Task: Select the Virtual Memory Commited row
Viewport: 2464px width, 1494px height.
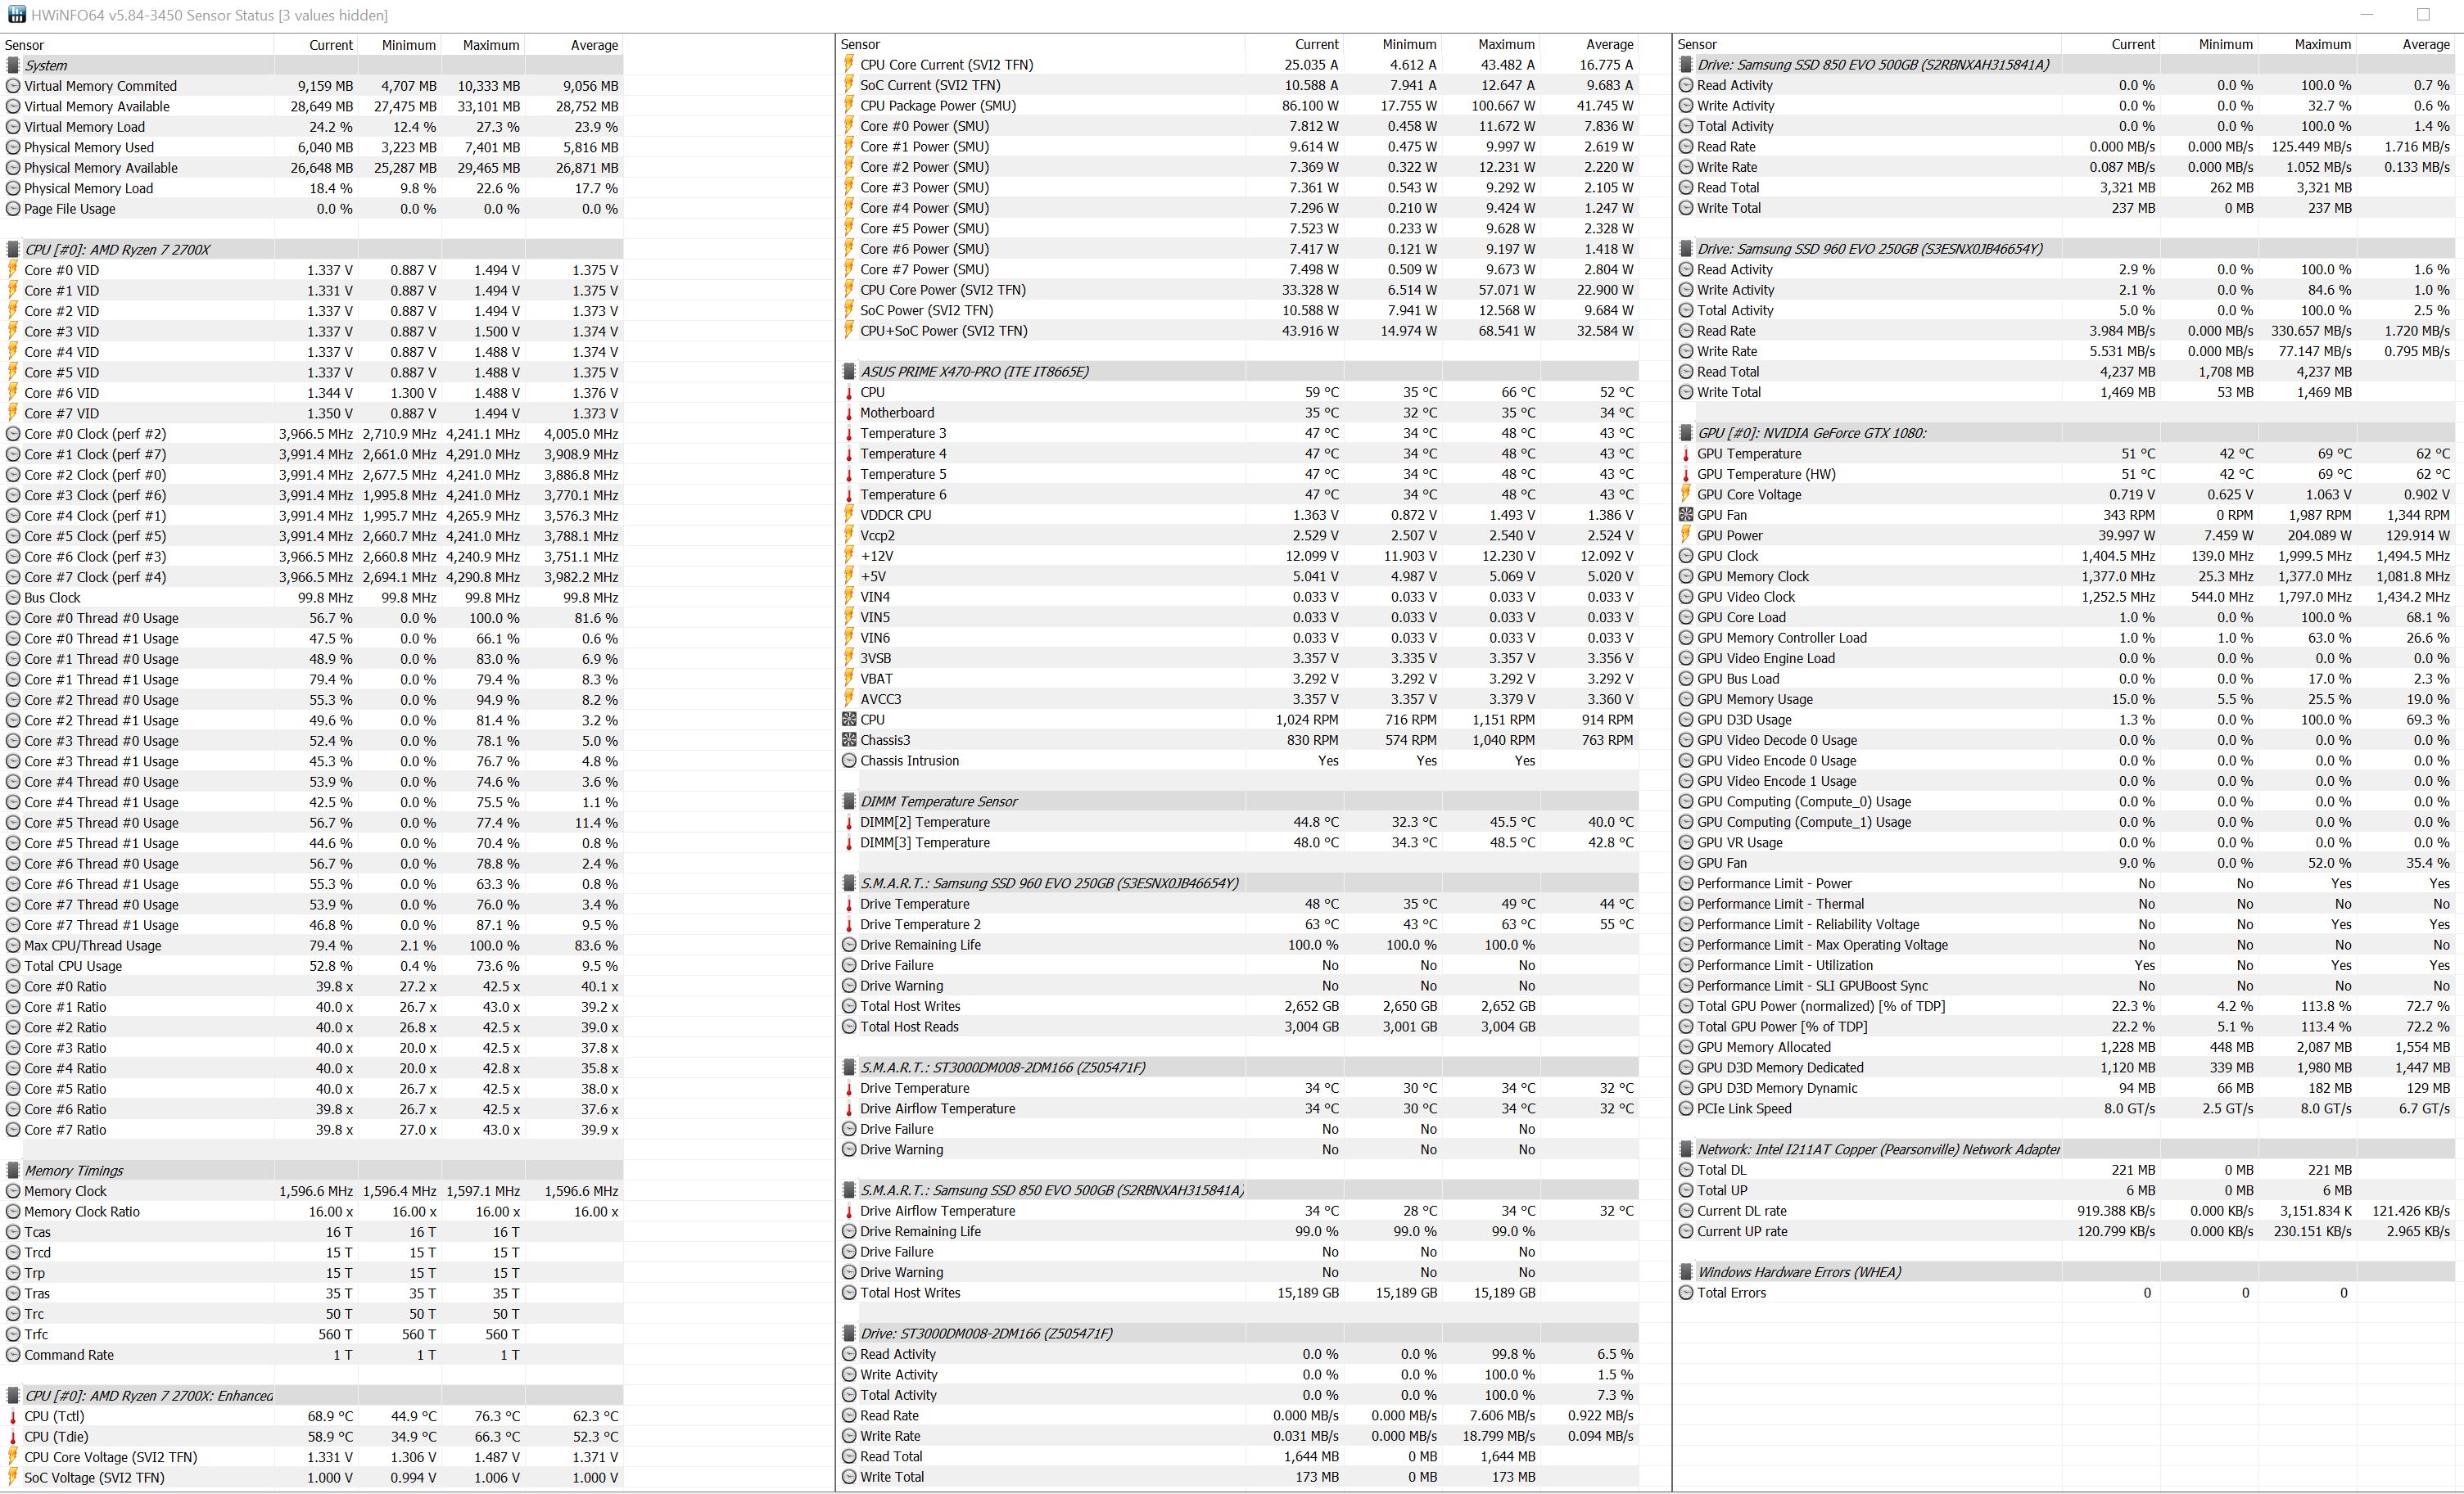Action: (x=313, y=86)
